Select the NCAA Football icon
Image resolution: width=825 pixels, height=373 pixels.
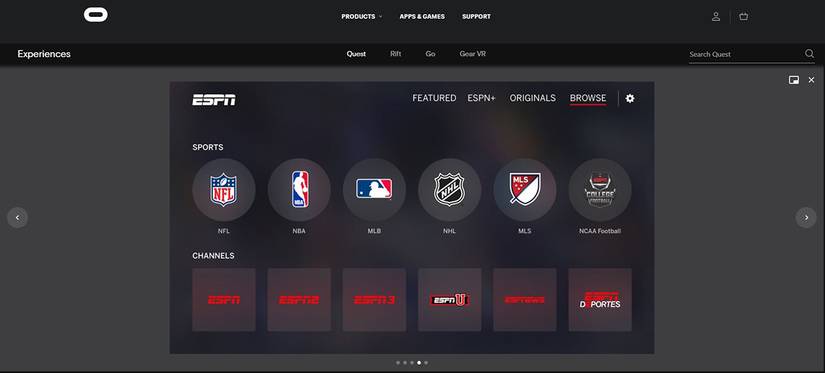coord(600,190)
